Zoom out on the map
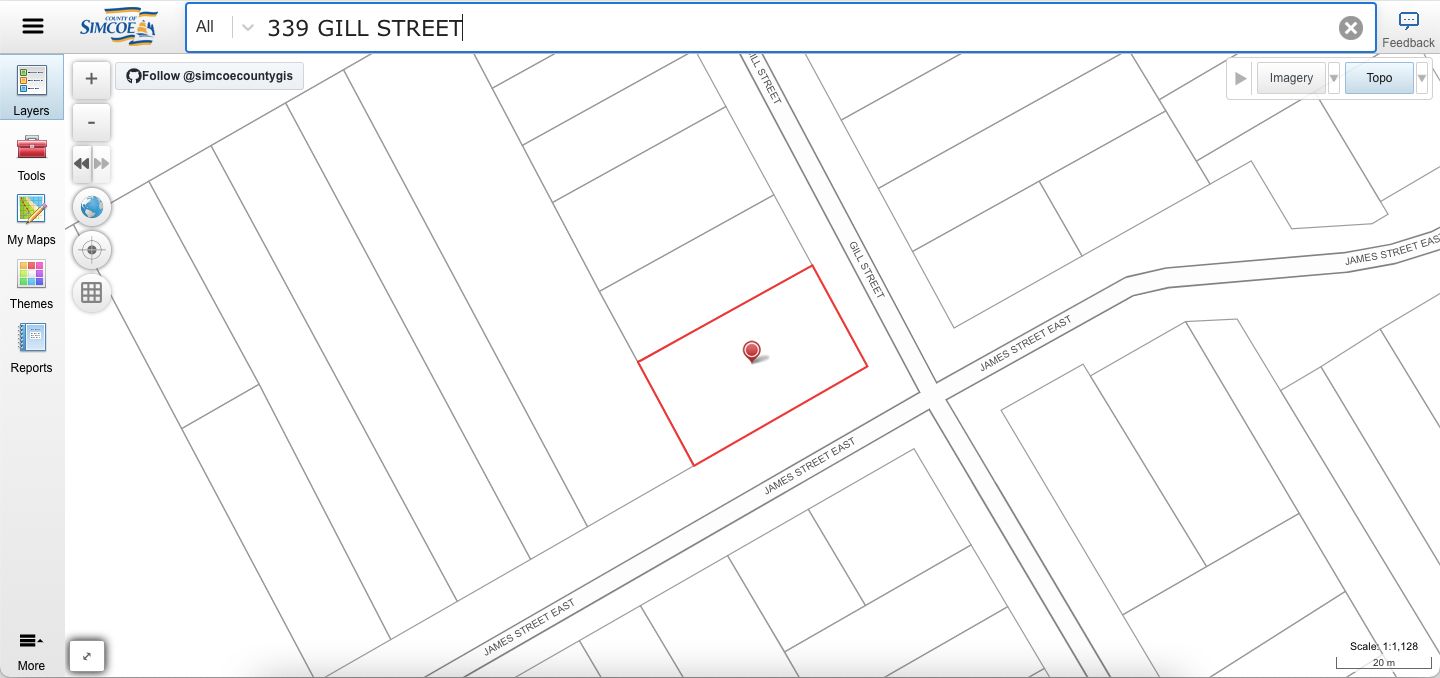 point(92,122)
